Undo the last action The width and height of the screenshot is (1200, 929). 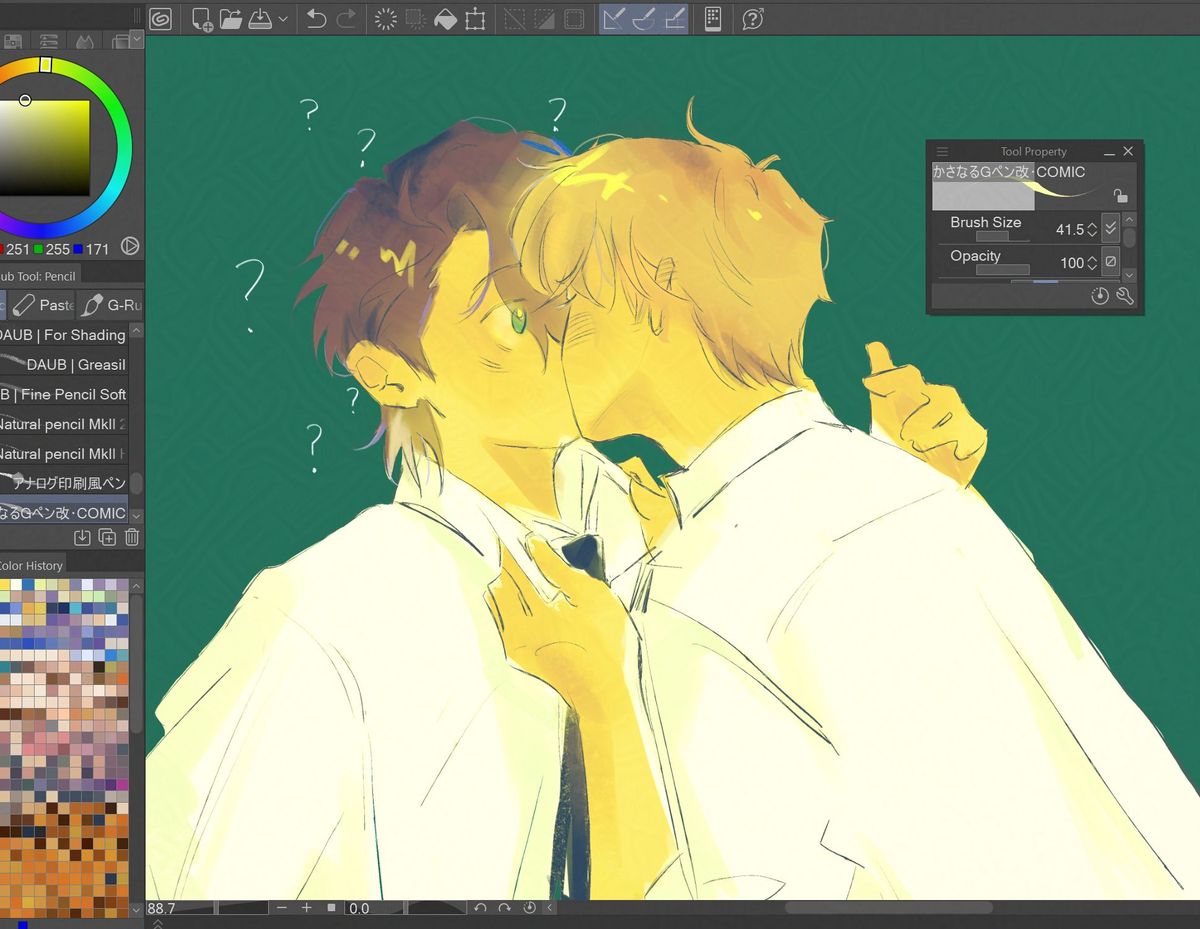click(x=316, y=18)
